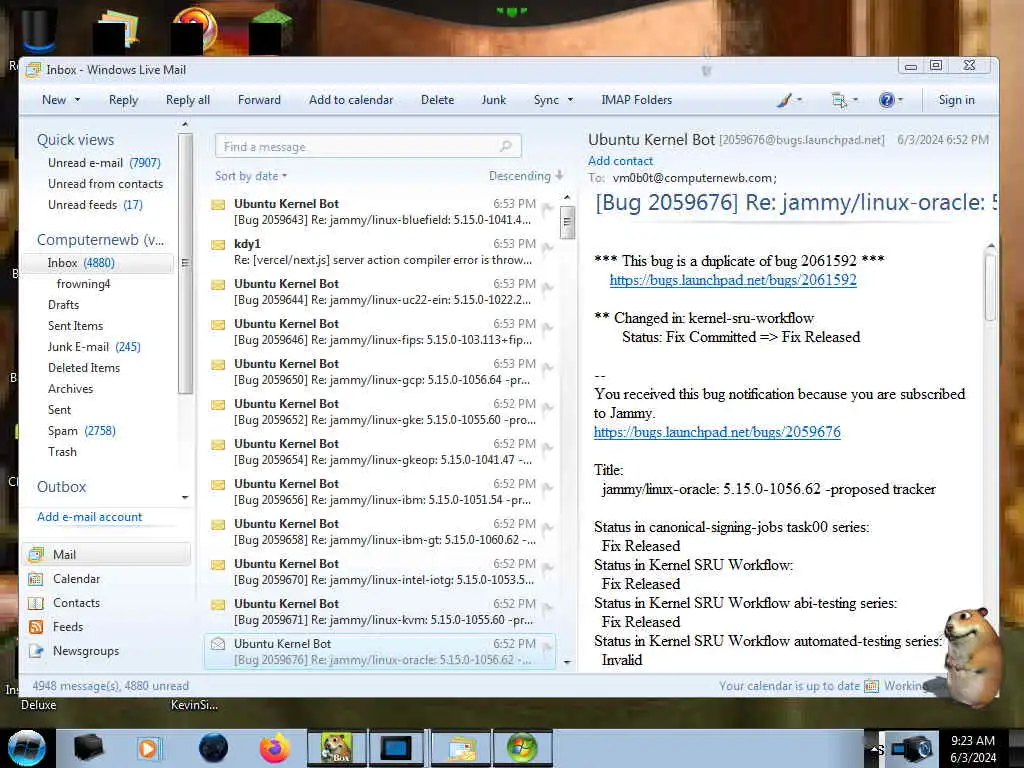Open the Deleted Items folder
The width and height of the screenshot is (1024, 768).
pyautogui.click(x=84, y=368)
